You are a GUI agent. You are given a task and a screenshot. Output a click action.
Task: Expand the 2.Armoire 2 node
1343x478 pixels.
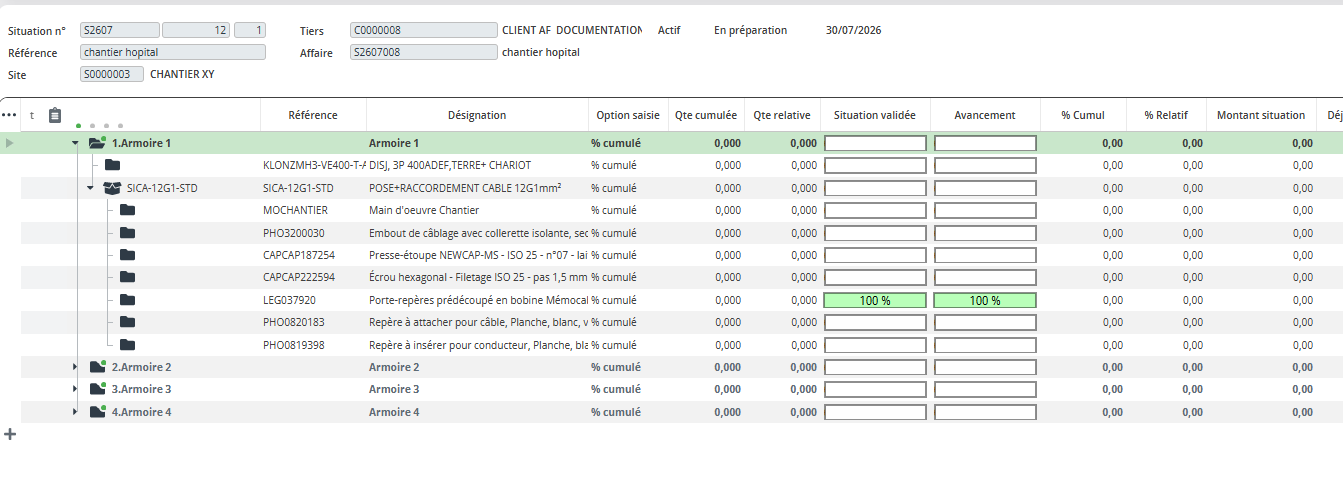75,367
